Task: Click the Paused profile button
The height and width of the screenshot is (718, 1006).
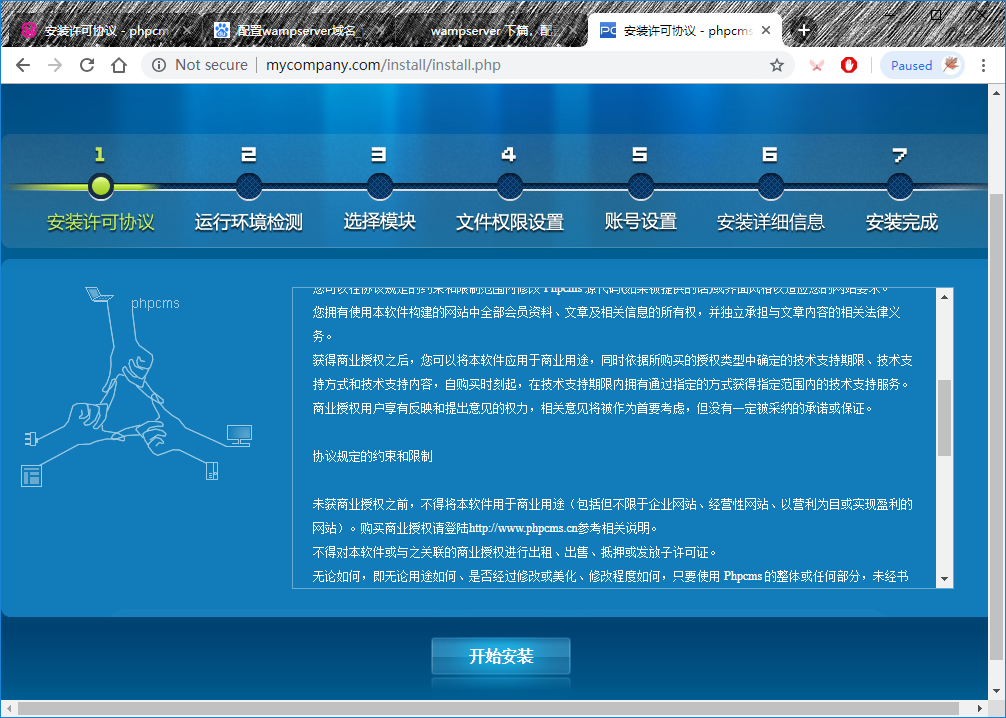Action: coord(923,65)
